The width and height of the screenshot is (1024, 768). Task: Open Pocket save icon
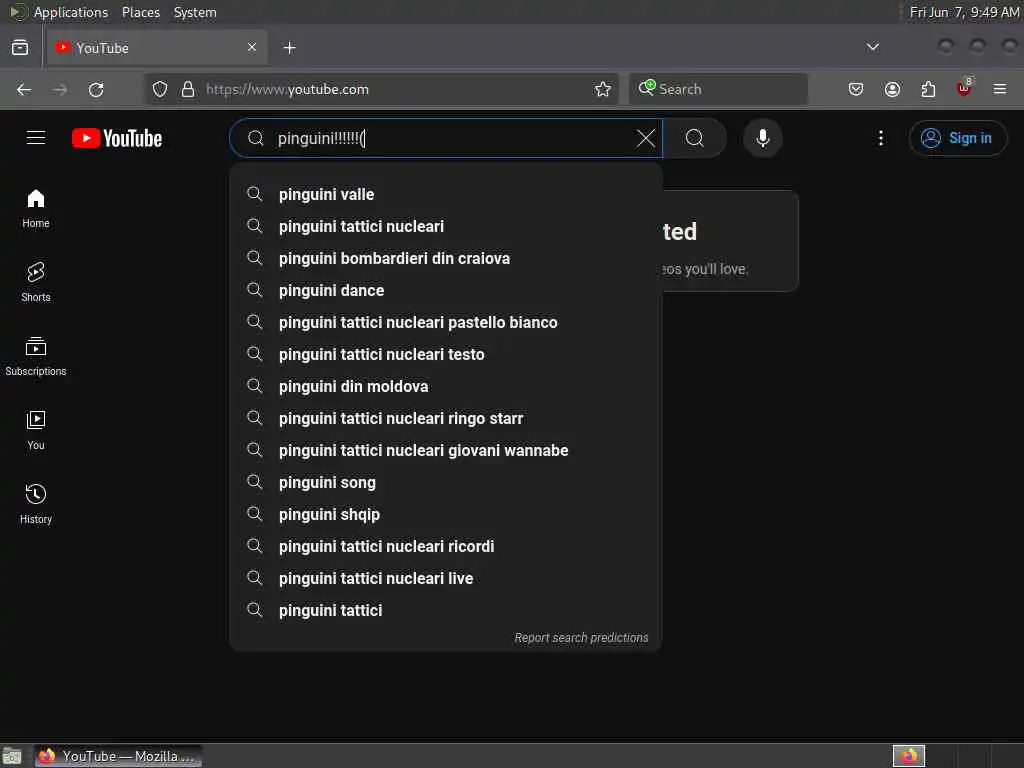point(856,89)
